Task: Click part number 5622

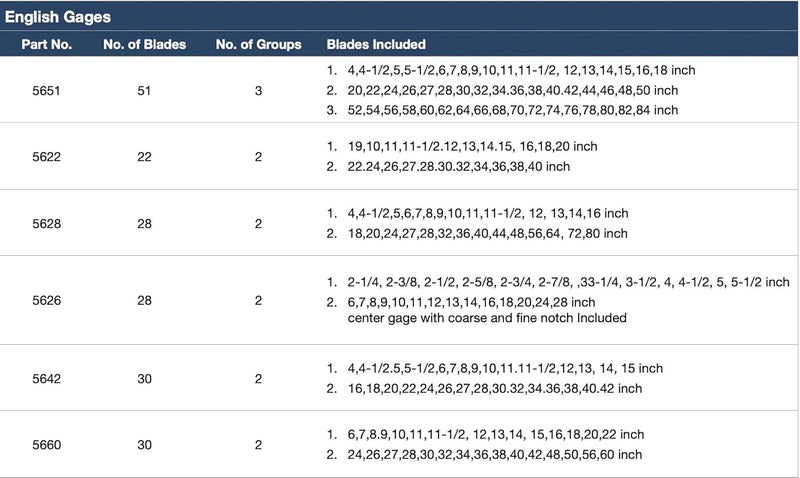Action: 46,157
